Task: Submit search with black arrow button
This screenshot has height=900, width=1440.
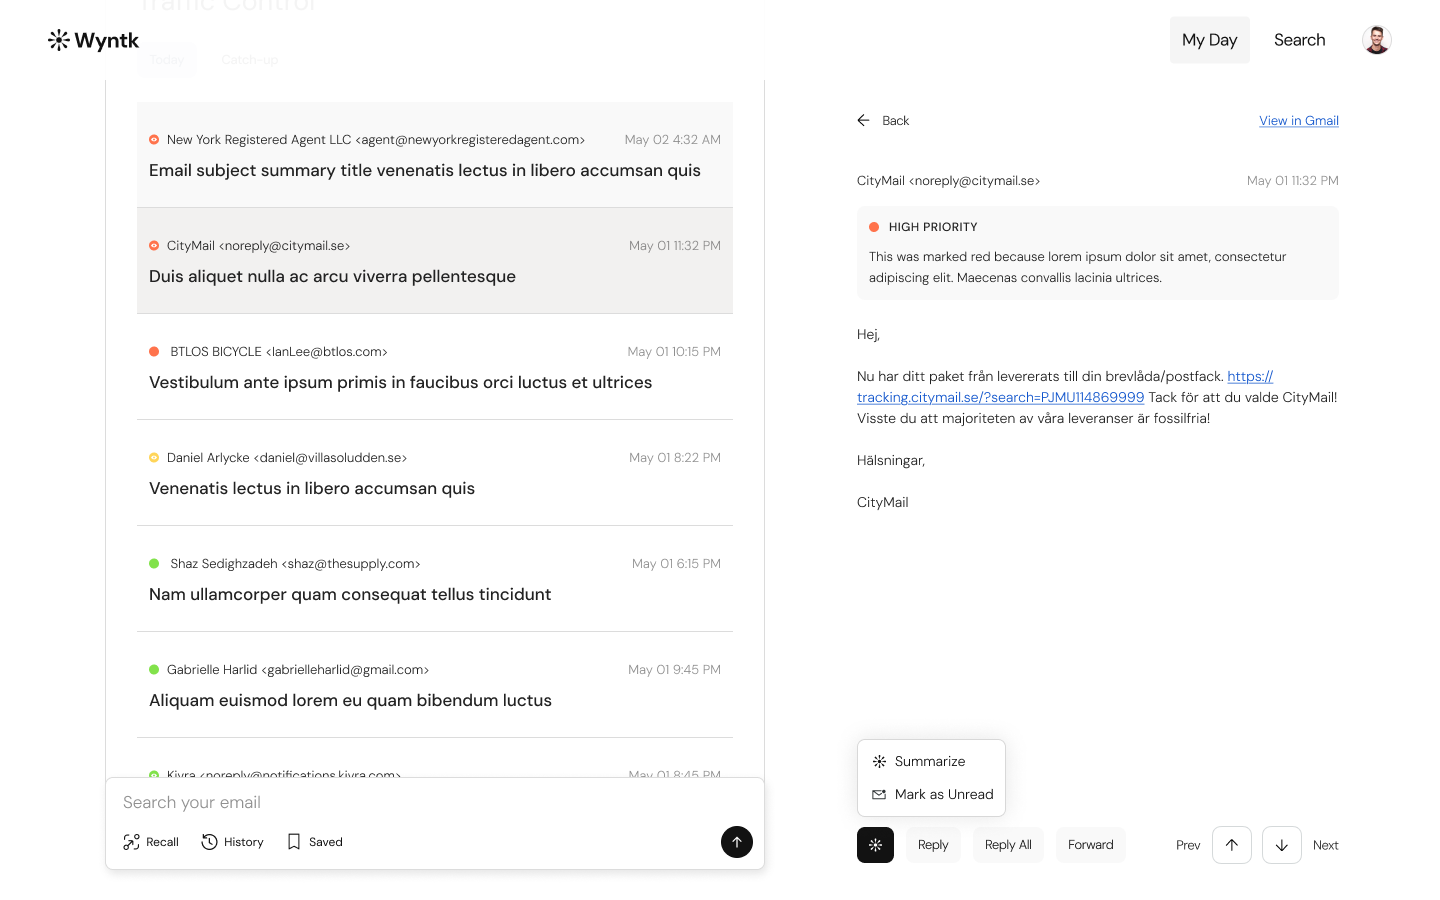Action: coord(737,842)
